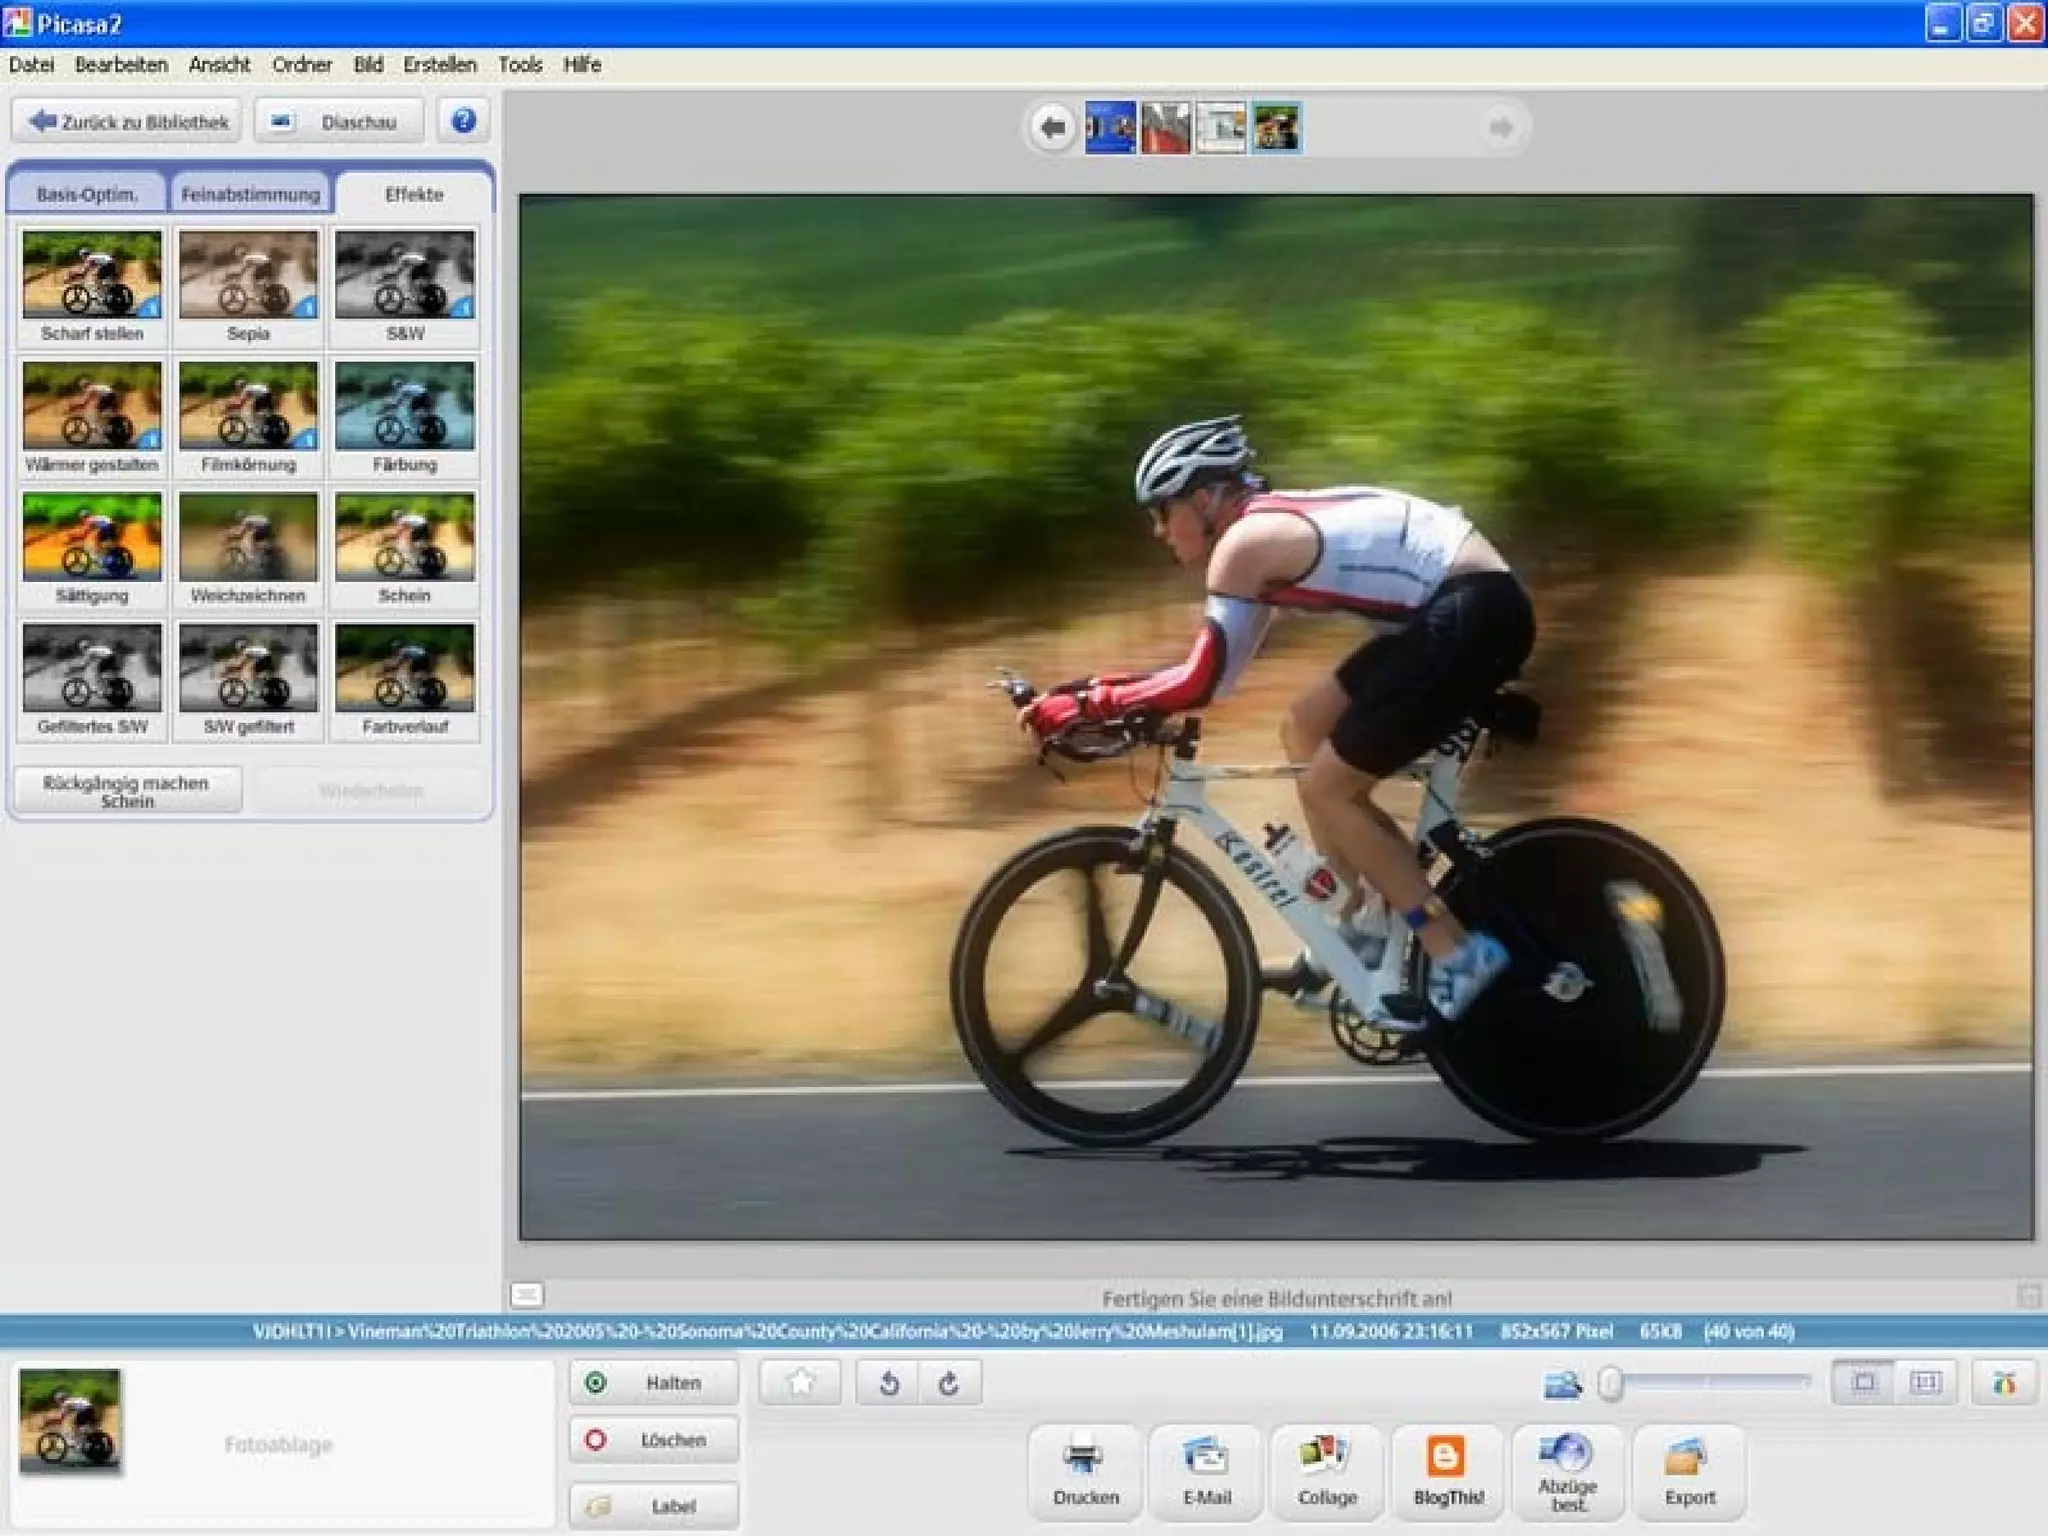Open the Erstellen menu
This screenshot has width=2048, height=1536.
tap(440, 65)
